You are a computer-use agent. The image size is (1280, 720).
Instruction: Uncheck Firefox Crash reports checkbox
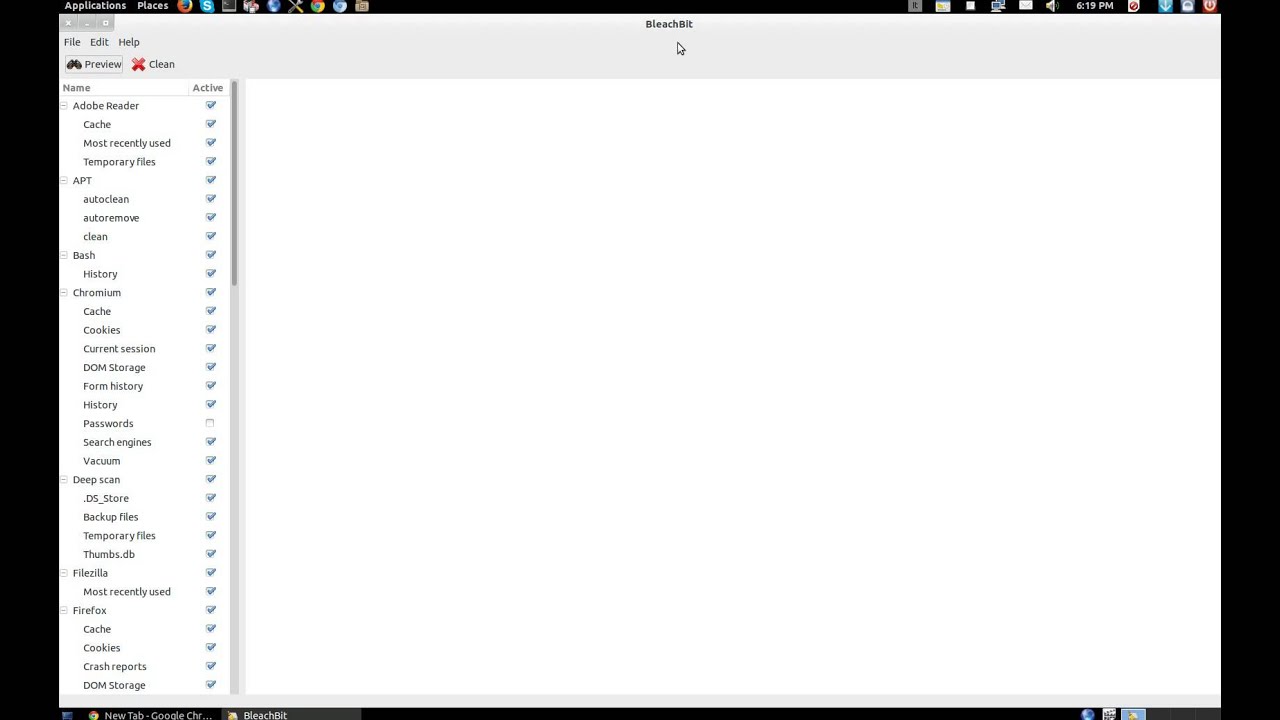pos(211,666)
